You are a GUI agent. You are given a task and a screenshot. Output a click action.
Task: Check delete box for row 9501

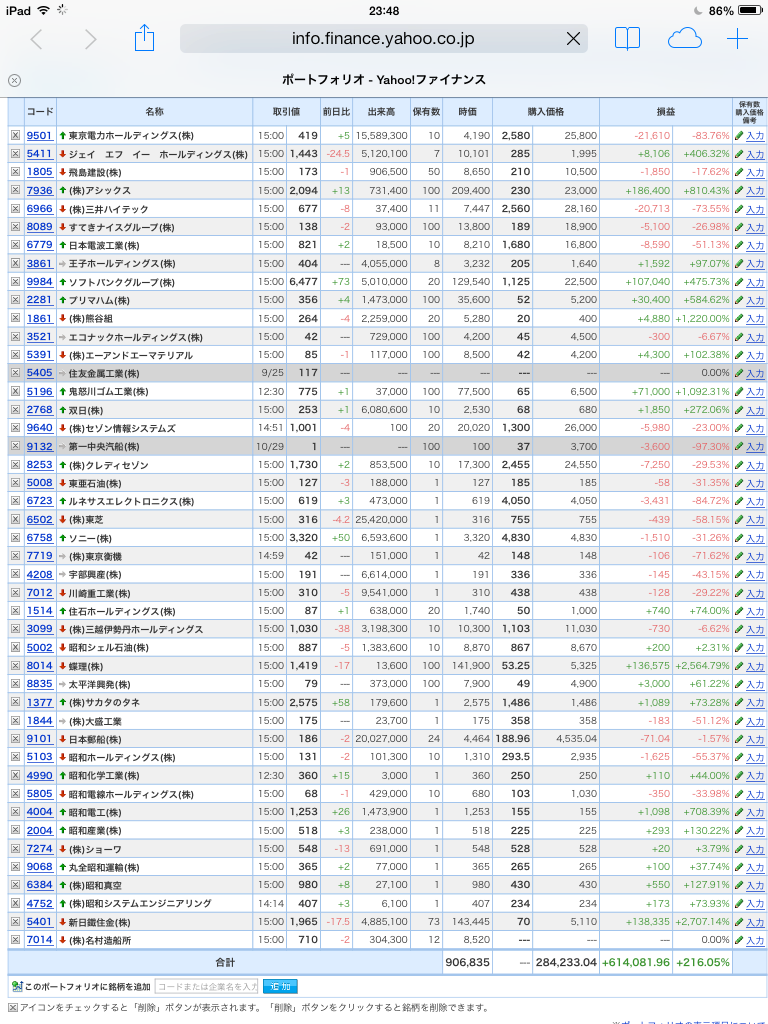tap(15, 135)
